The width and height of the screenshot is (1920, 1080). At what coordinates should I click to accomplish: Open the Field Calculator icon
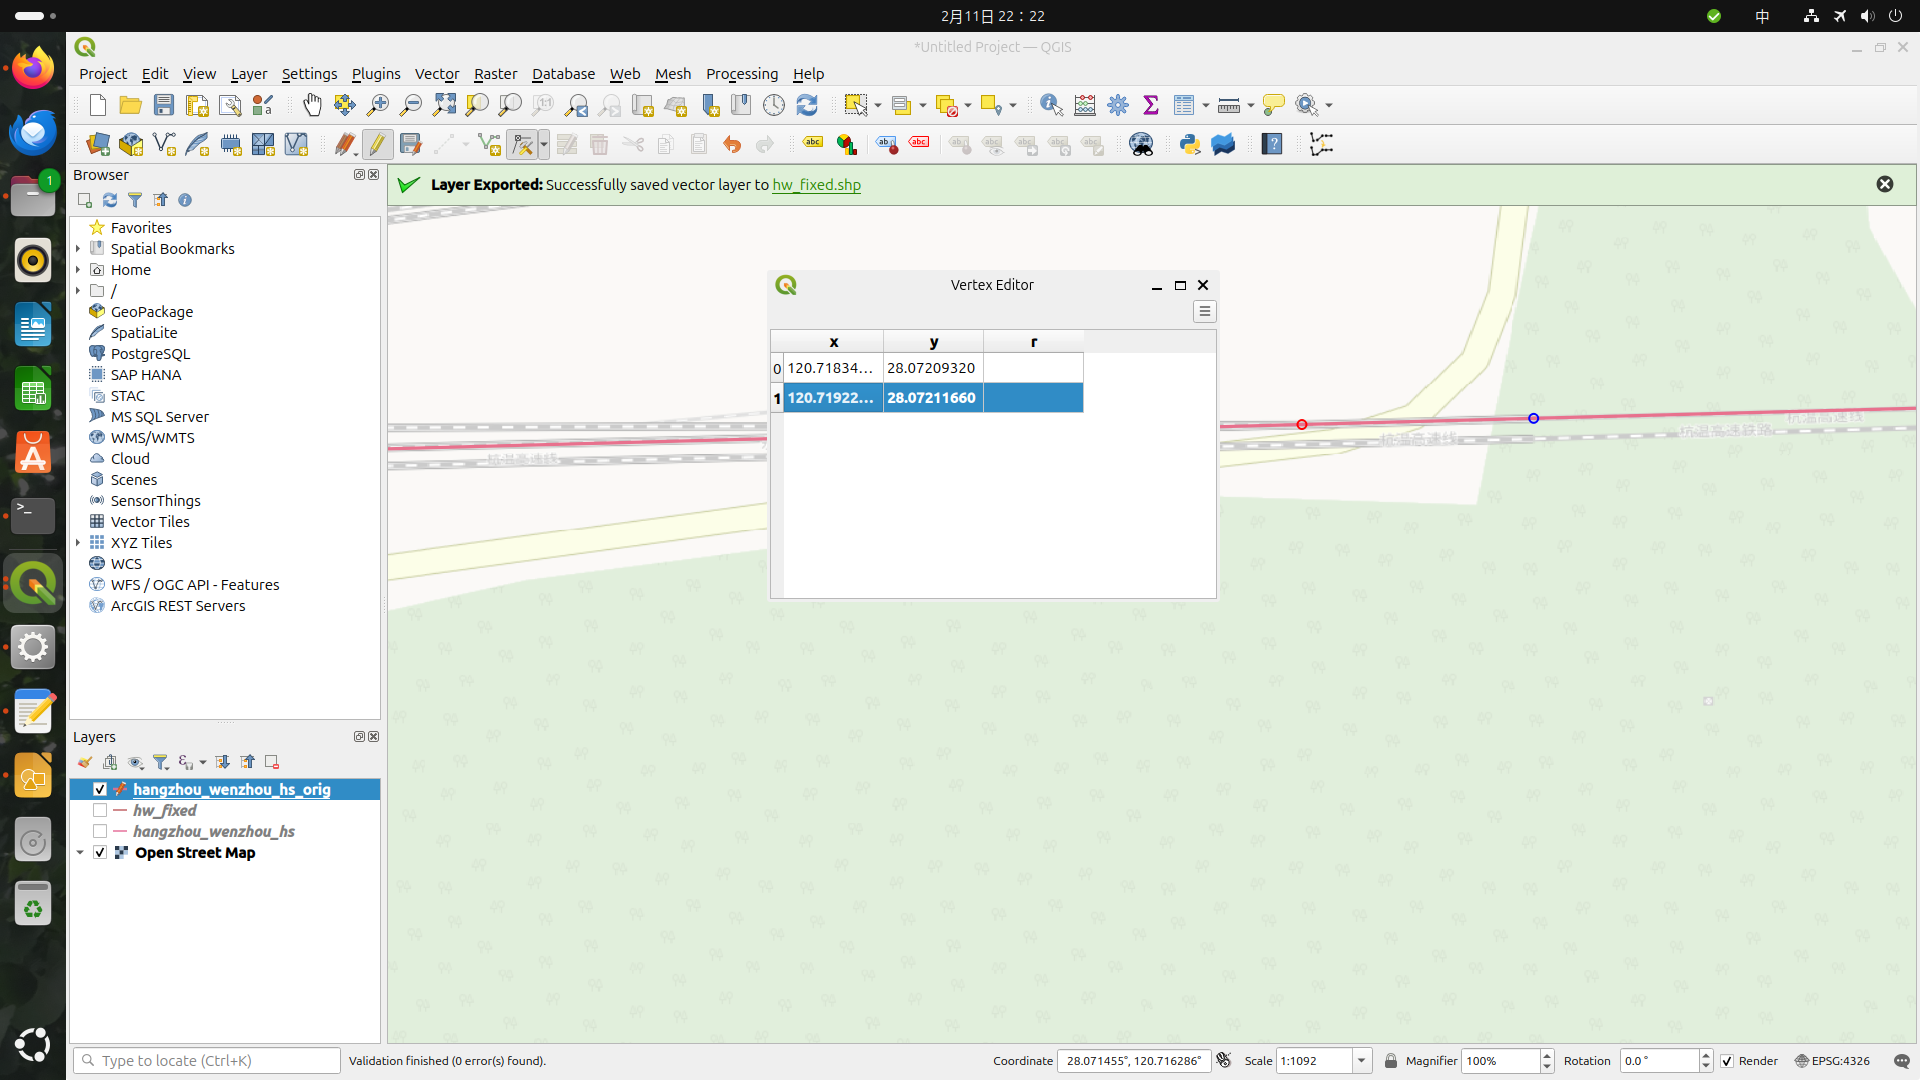coord(1085,105)
